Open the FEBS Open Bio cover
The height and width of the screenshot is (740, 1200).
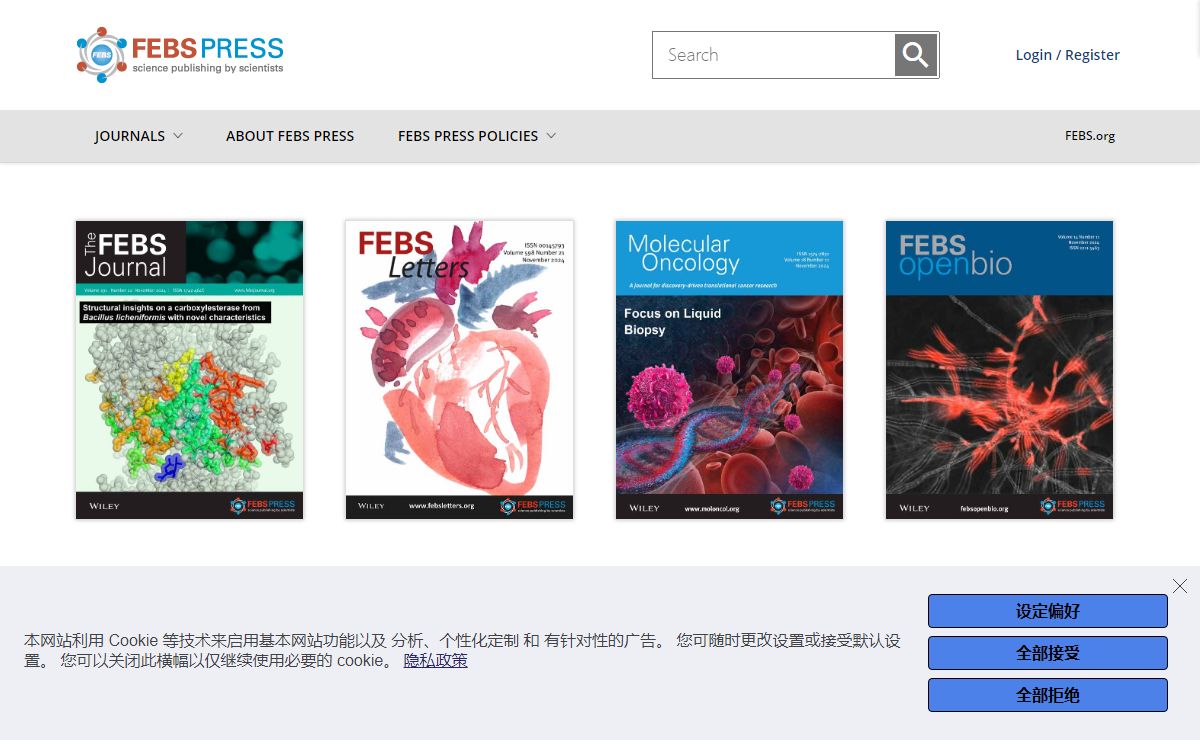coord(999,370)
